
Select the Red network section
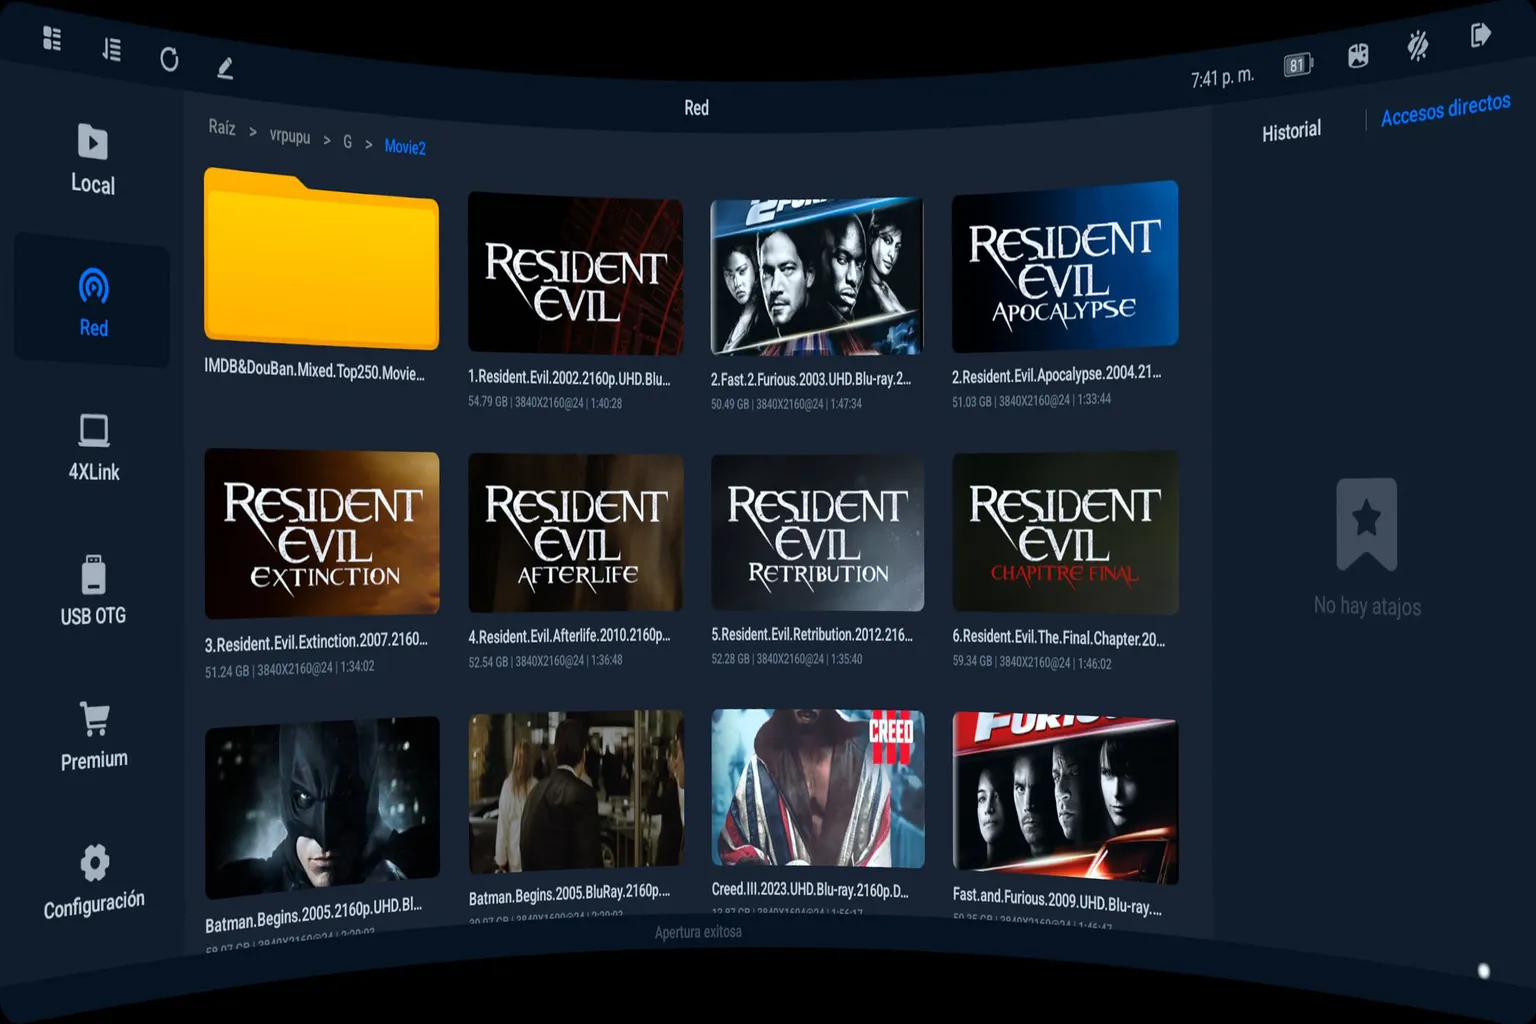93,302
